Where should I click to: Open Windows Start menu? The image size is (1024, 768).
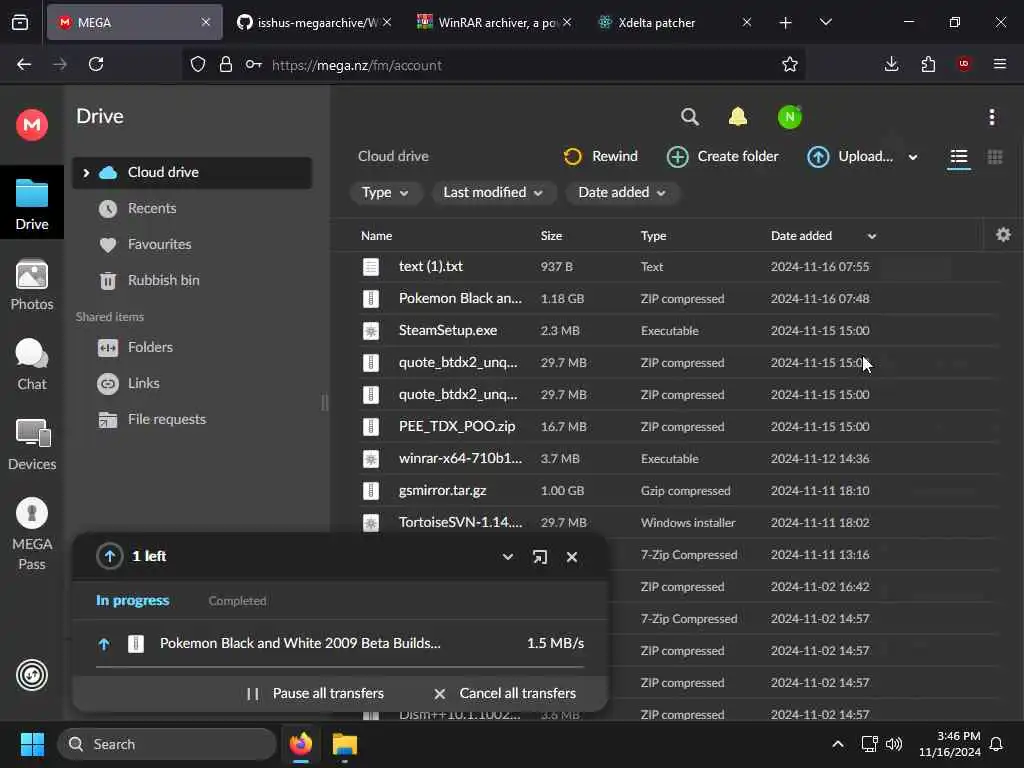pyautogui.click(x=31, y=744)
